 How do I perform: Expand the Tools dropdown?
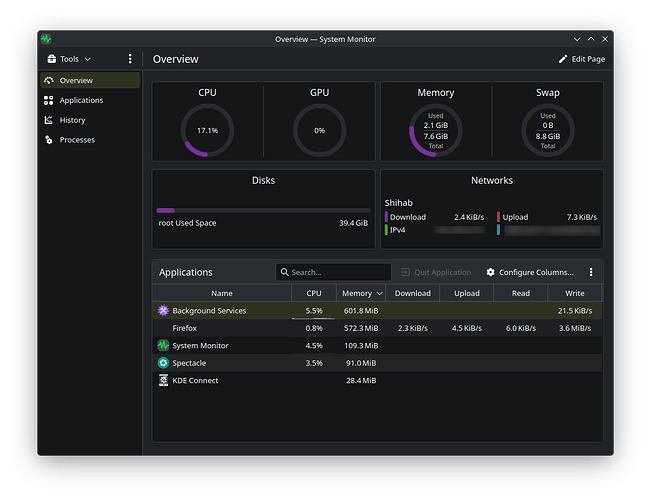69,59
